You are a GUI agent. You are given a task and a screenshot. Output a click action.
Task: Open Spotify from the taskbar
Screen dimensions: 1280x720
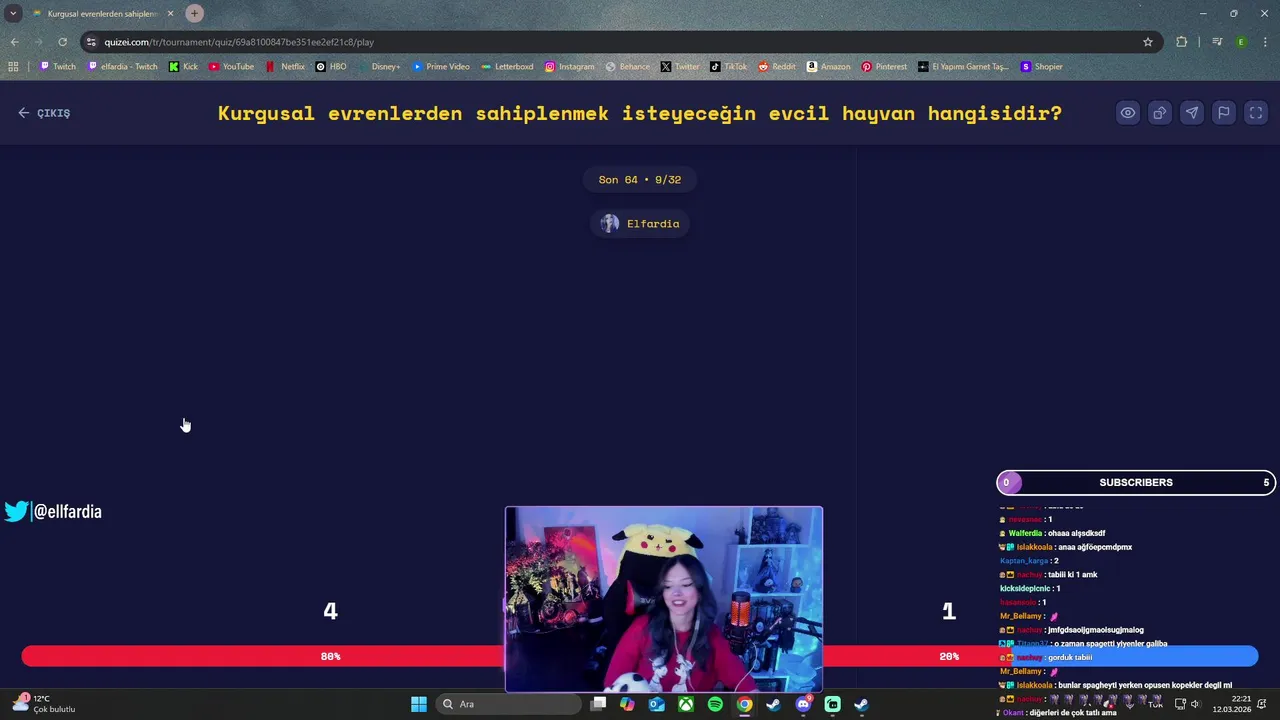(715, 704)
